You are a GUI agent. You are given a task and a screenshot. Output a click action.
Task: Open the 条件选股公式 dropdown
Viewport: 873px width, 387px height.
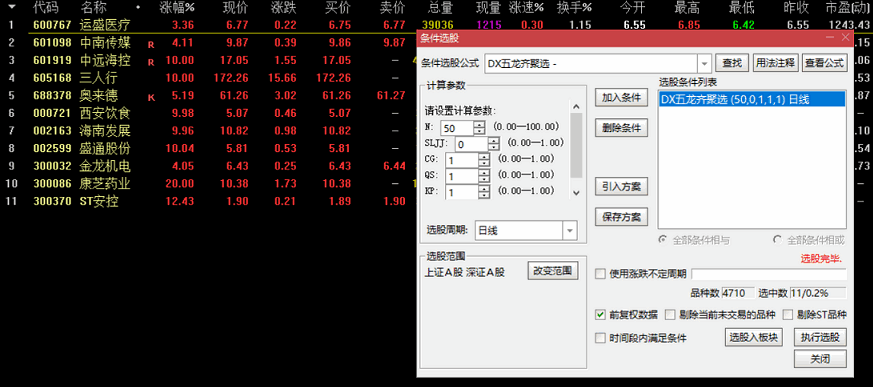point(705,63)
